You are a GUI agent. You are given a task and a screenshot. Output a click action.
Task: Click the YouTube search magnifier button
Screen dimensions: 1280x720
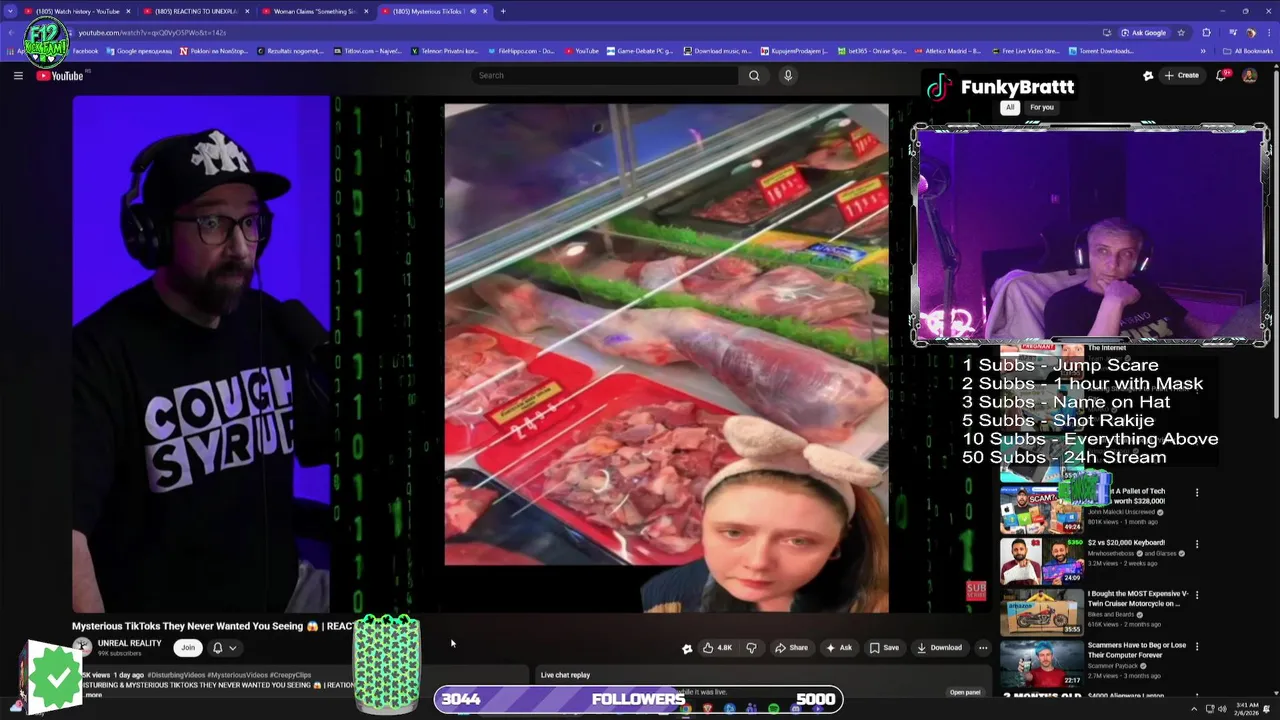coord(754,75)
